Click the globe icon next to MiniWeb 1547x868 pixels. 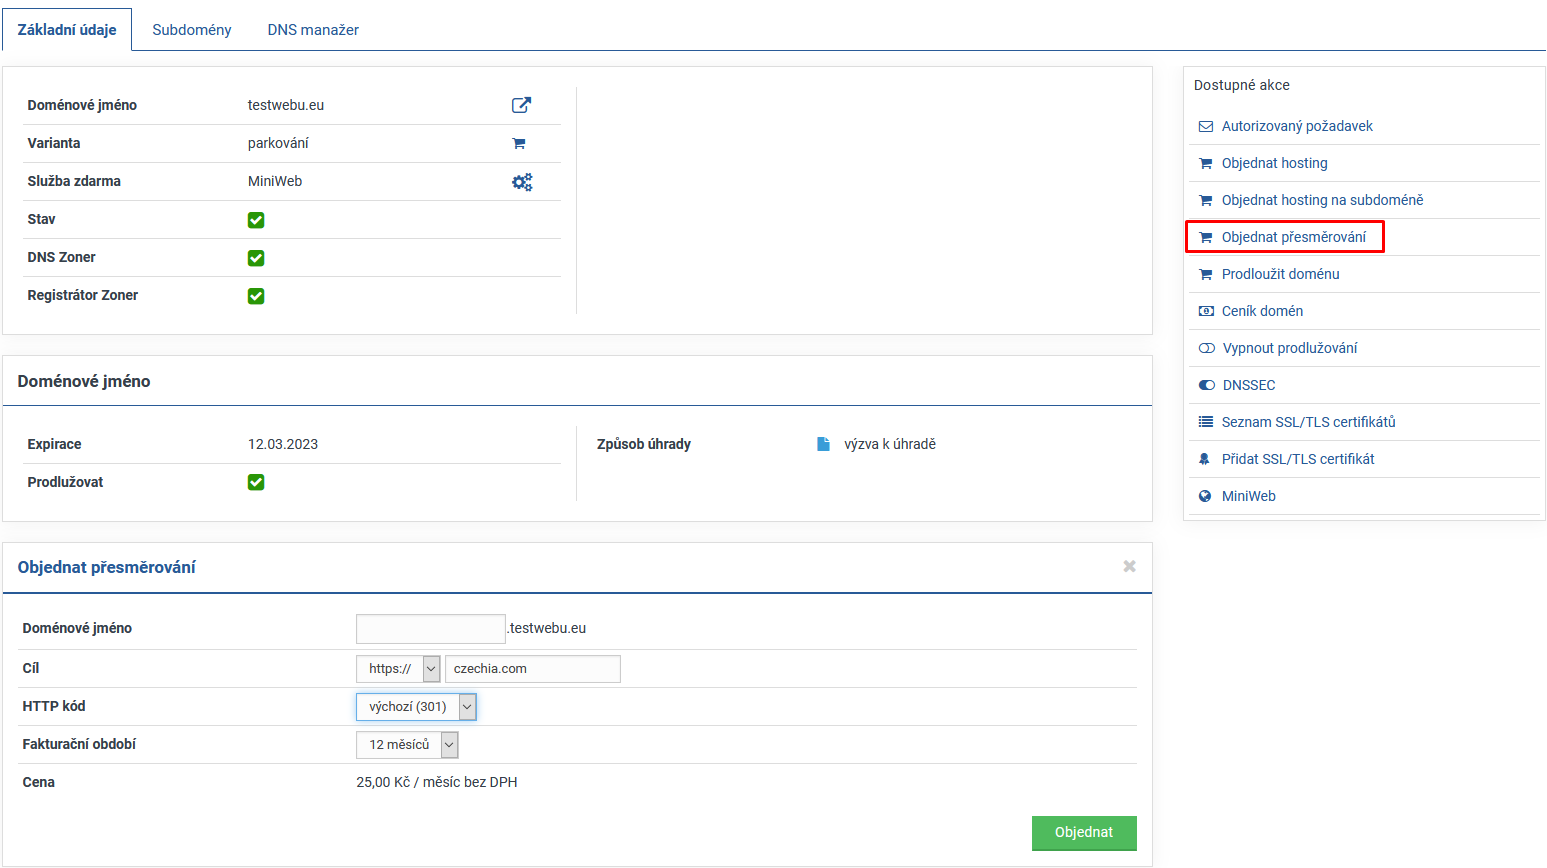(1206, 496)
